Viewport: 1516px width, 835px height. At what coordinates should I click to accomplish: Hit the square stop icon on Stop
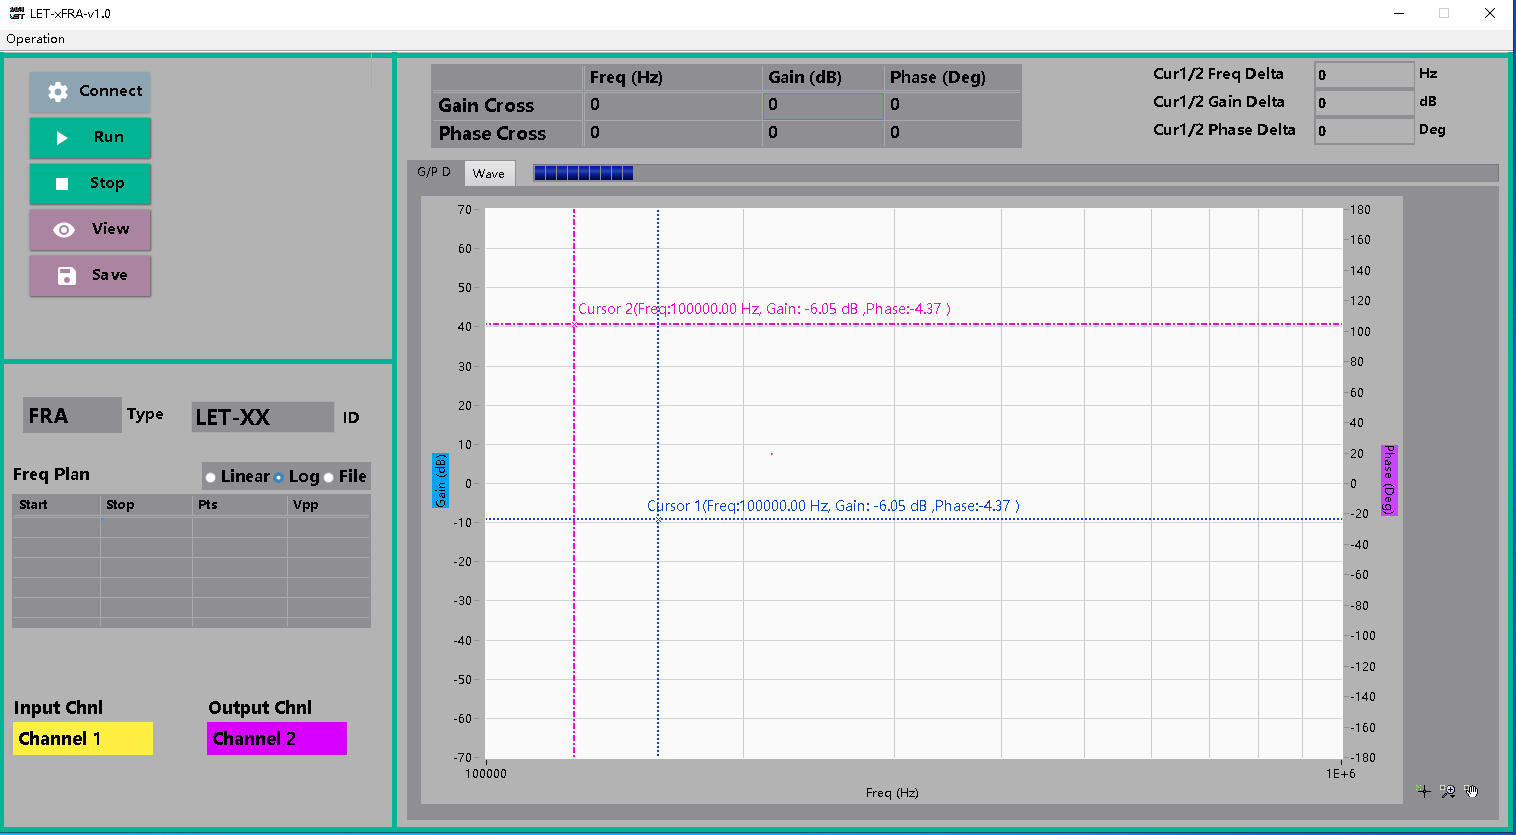(x=62, y=184)
